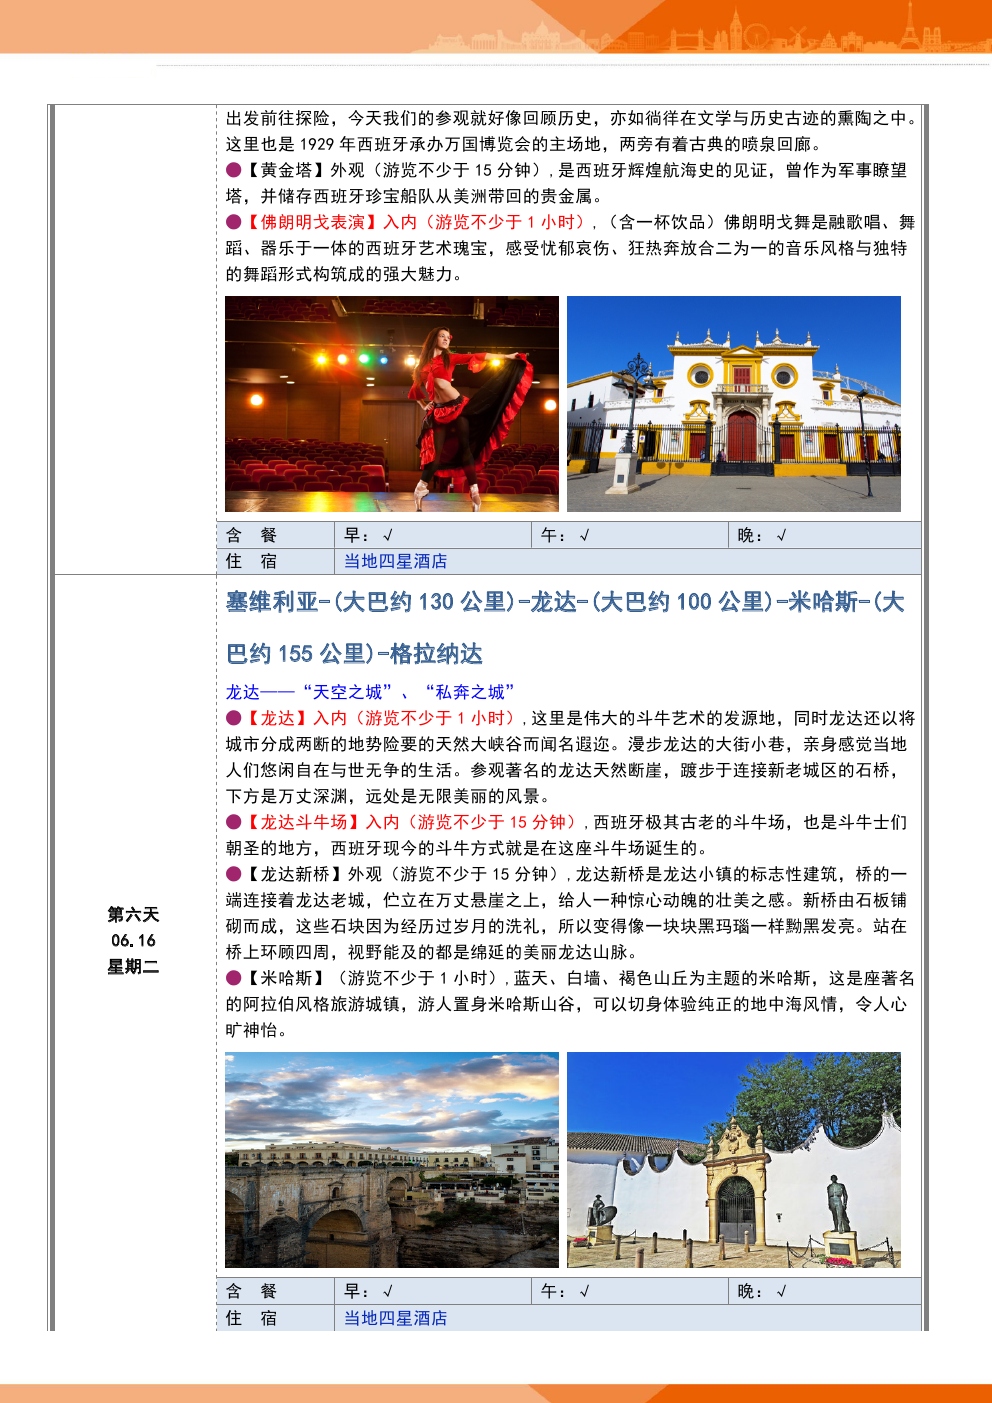Image resolution: width=992 pixels, height=1403 pixels.
Task: Click the bullet next to 【米哈斯】
Action: coord(233,978)
